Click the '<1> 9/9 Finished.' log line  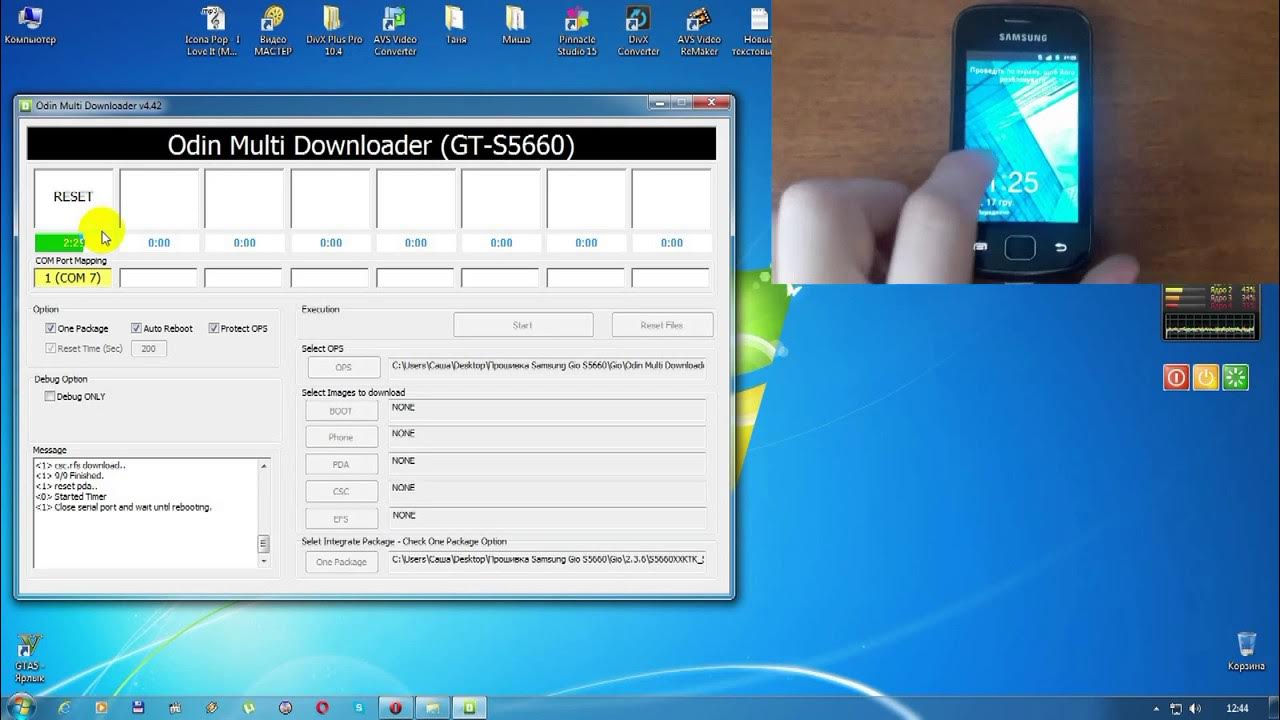click(x=70, y=476)
